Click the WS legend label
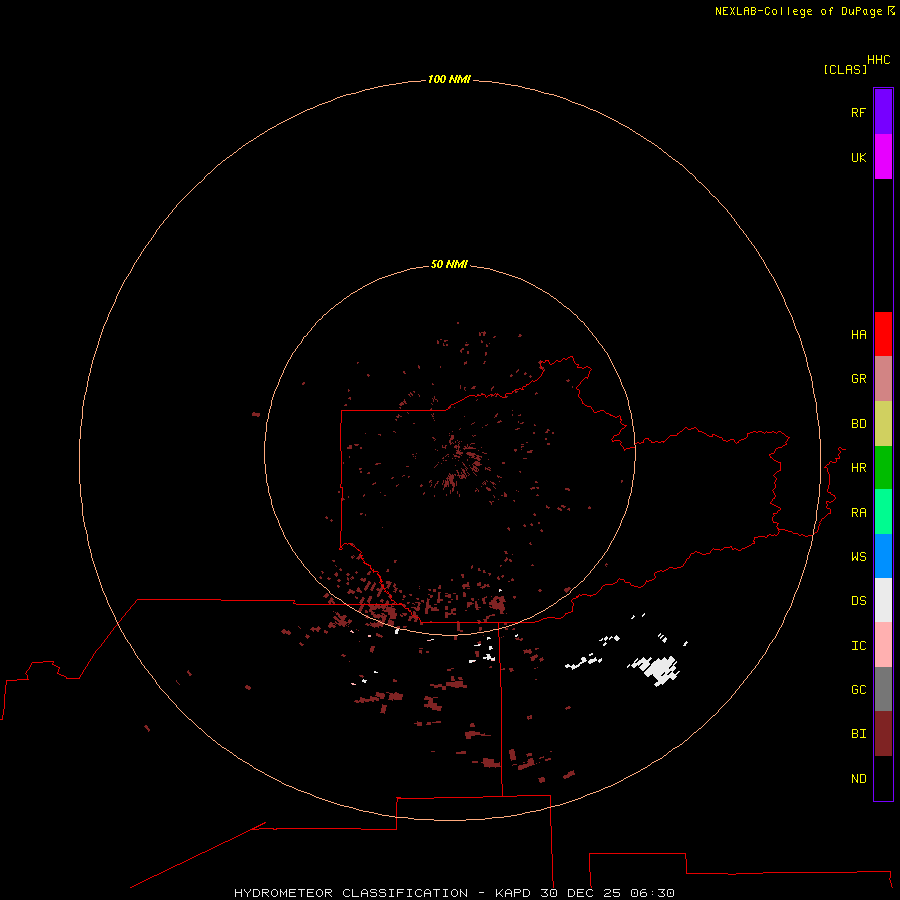 point(858,556)
